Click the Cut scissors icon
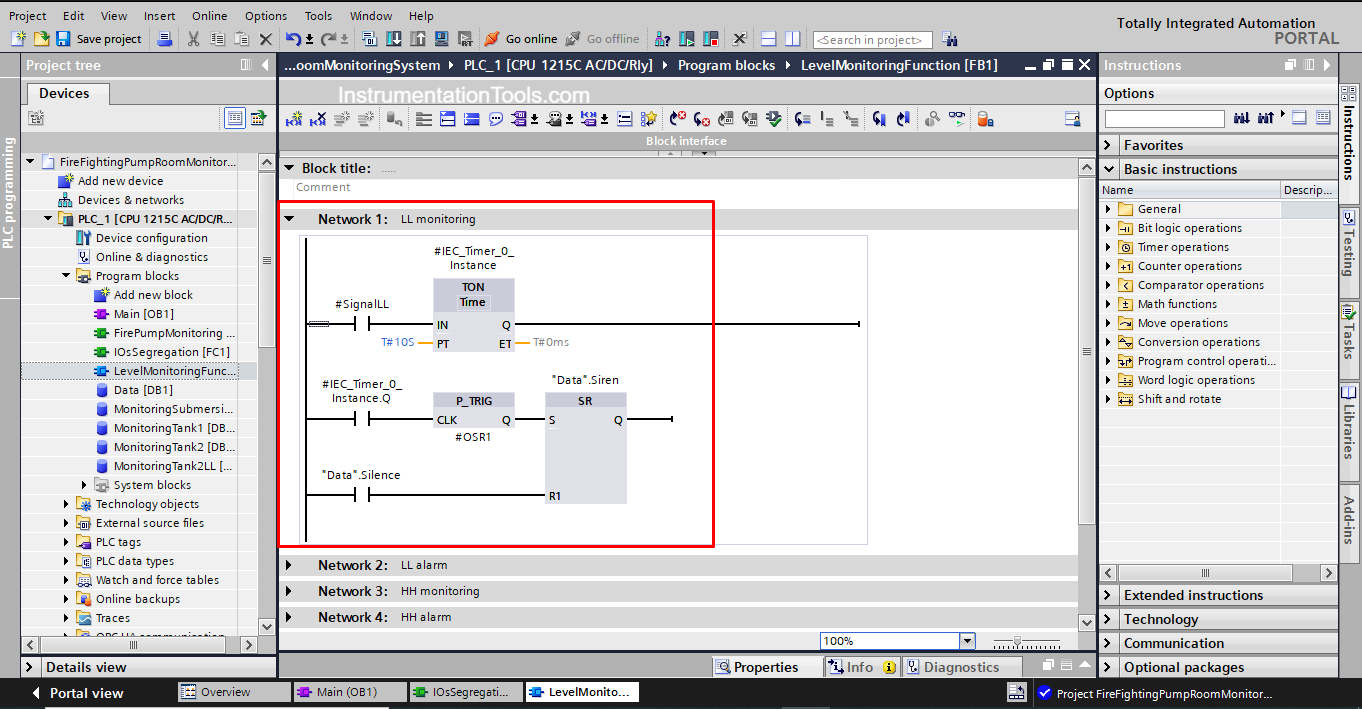The width and height of the screenshot is (1362, 709). [x=193, y=39]
